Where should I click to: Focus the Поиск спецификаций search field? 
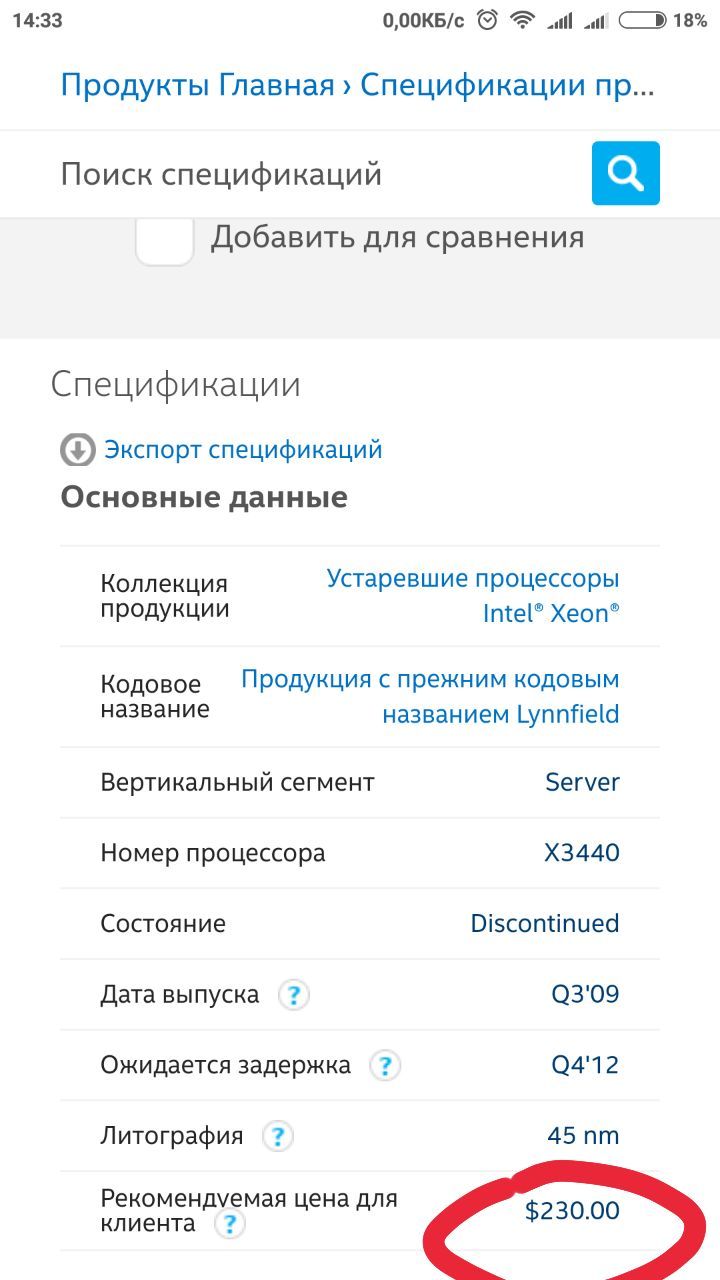pos(310,174)
